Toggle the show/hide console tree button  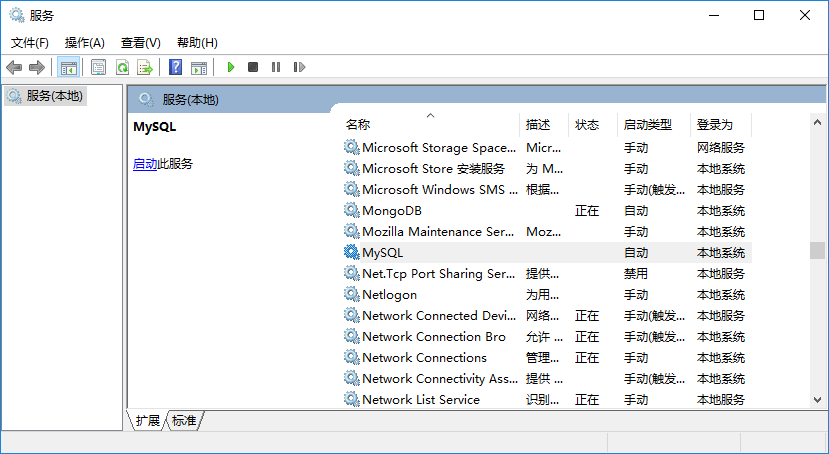click(x=69, y=67)
